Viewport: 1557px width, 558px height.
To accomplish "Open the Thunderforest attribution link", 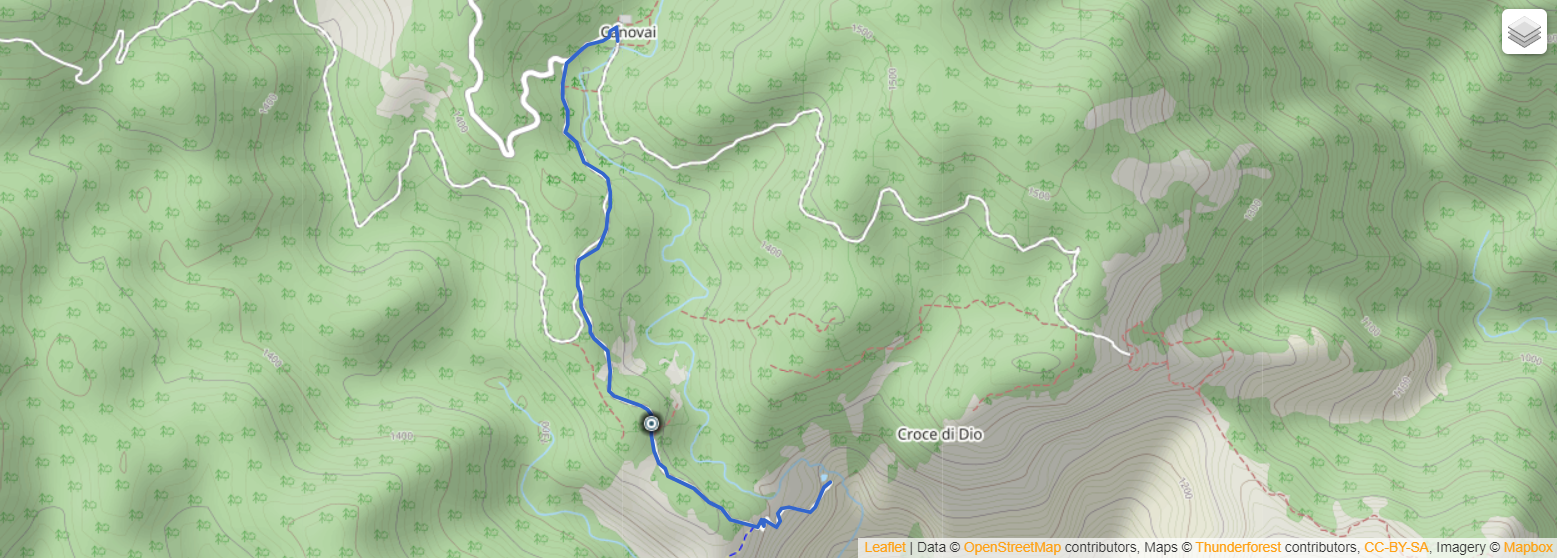I will [1238, 547].
